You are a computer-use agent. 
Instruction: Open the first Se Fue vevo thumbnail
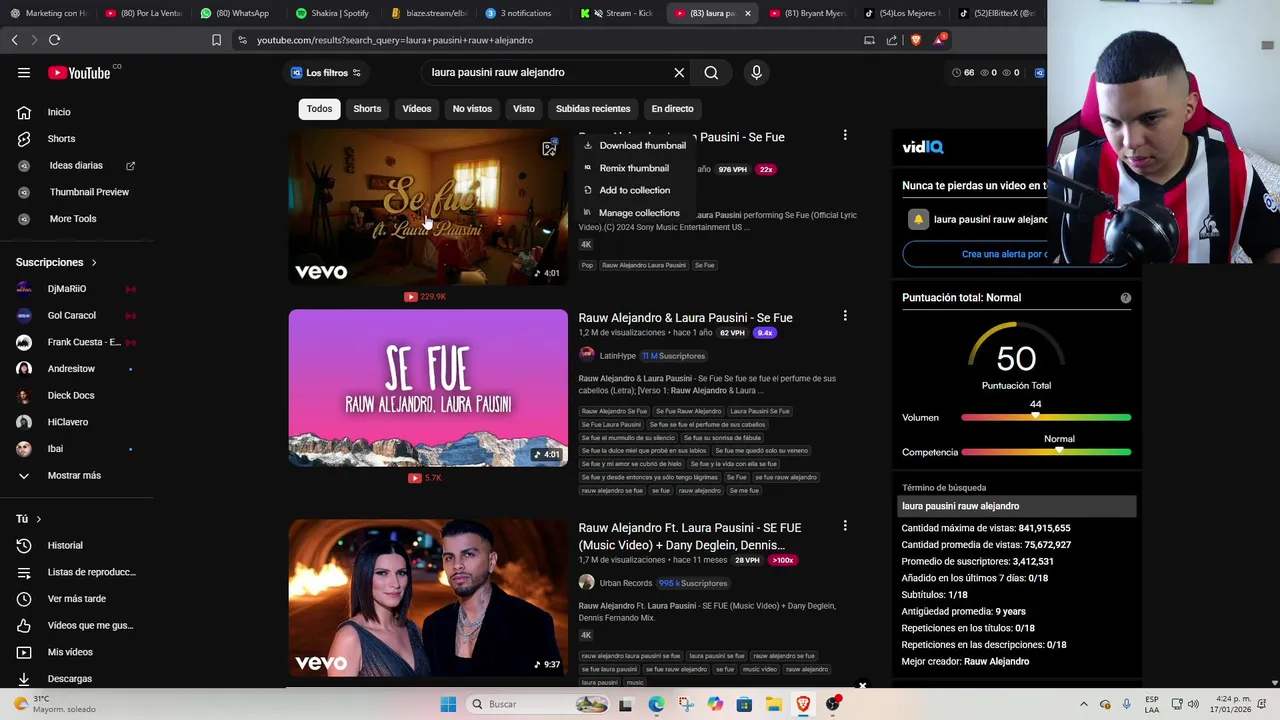(428, 207)
